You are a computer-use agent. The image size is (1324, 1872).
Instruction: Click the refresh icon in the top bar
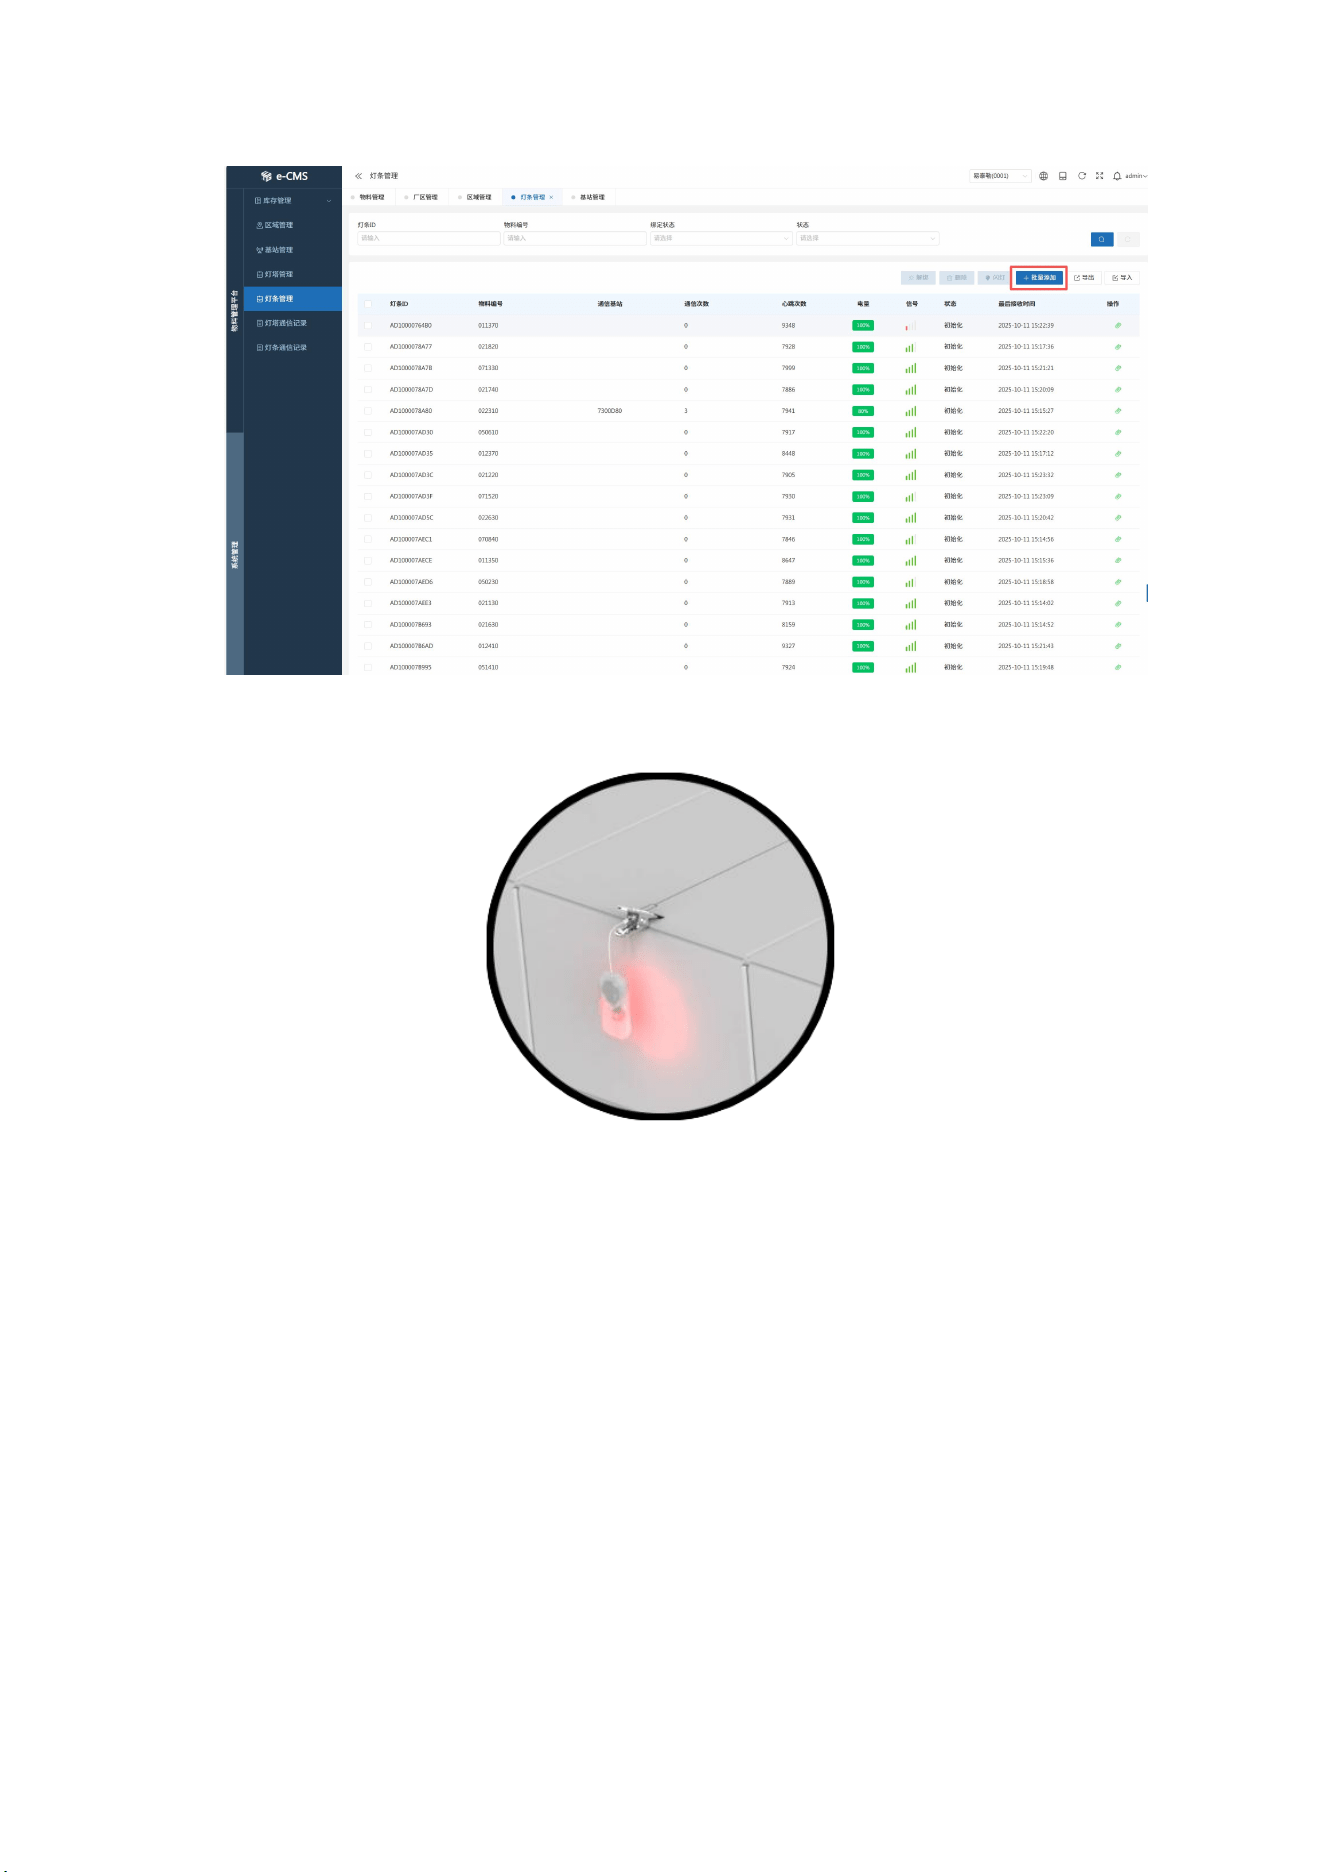pyautogui.click(x=1081, y=176)
